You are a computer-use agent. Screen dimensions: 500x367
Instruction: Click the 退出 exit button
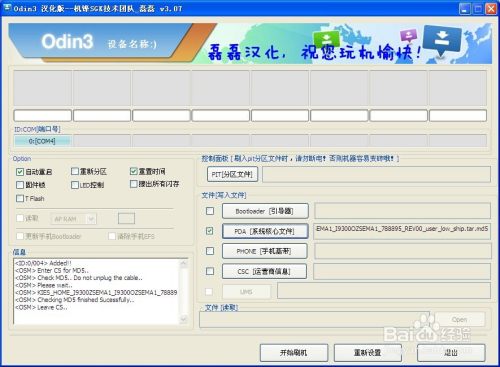click(451, 353)
